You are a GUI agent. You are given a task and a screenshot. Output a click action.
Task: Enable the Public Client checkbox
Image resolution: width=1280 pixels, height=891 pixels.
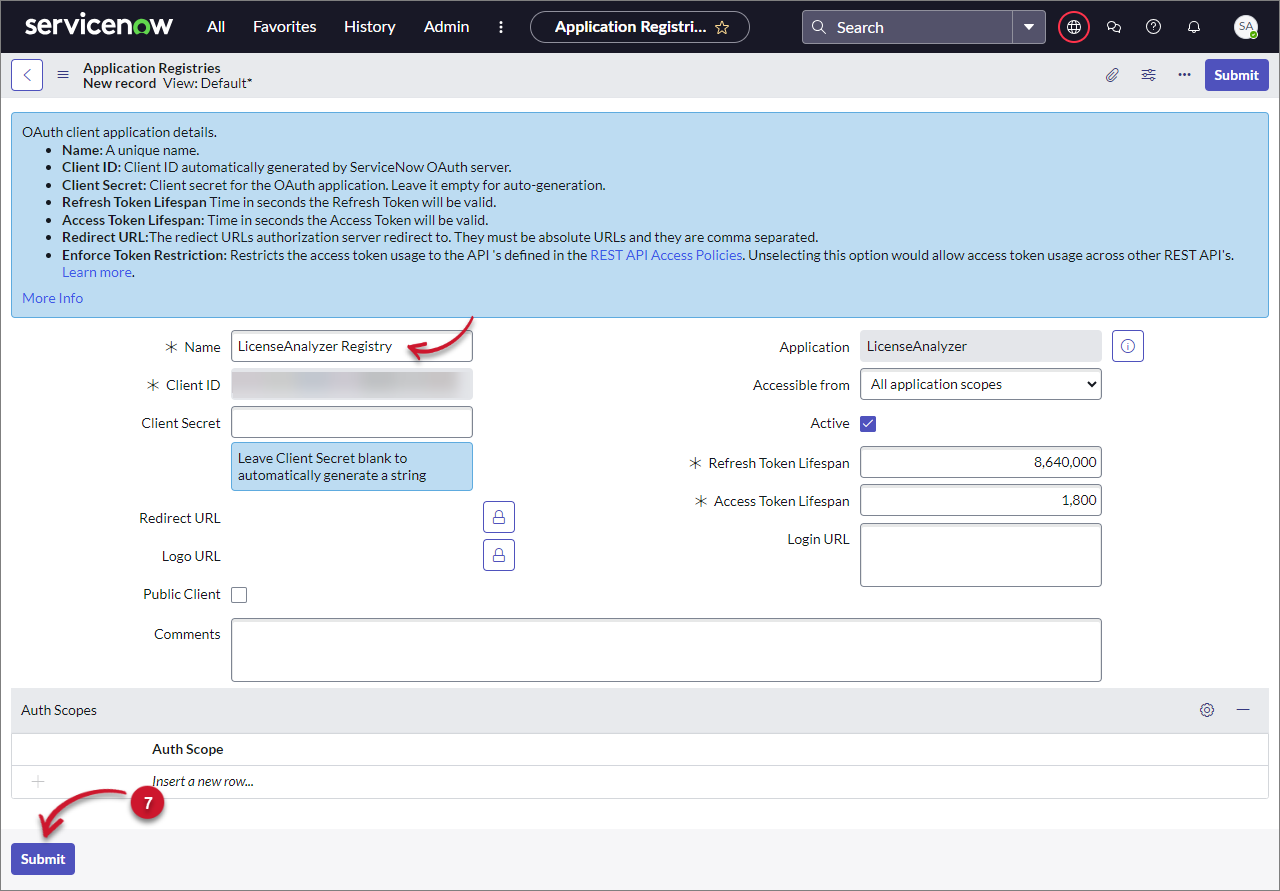(x=239, y=594)
